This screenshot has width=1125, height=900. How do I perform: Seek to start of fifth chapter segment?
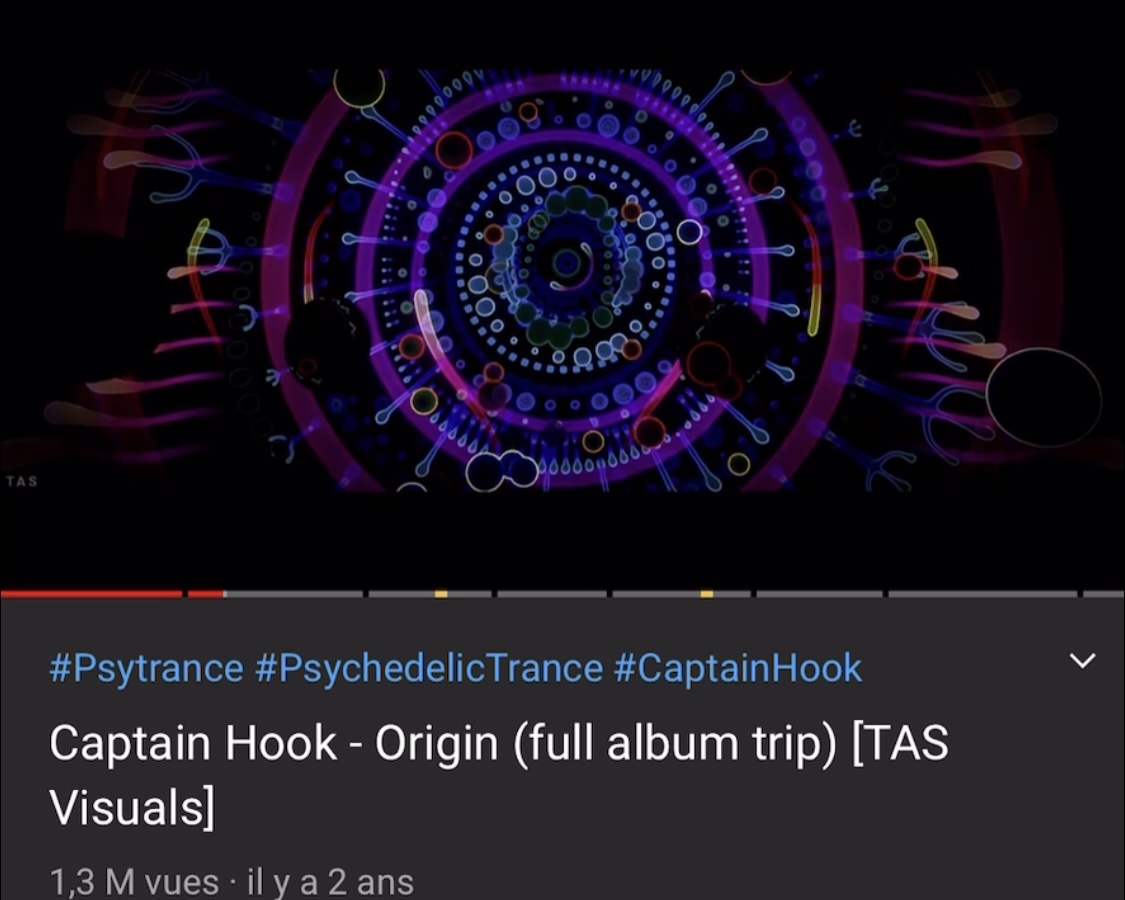(x=617, y=594)
